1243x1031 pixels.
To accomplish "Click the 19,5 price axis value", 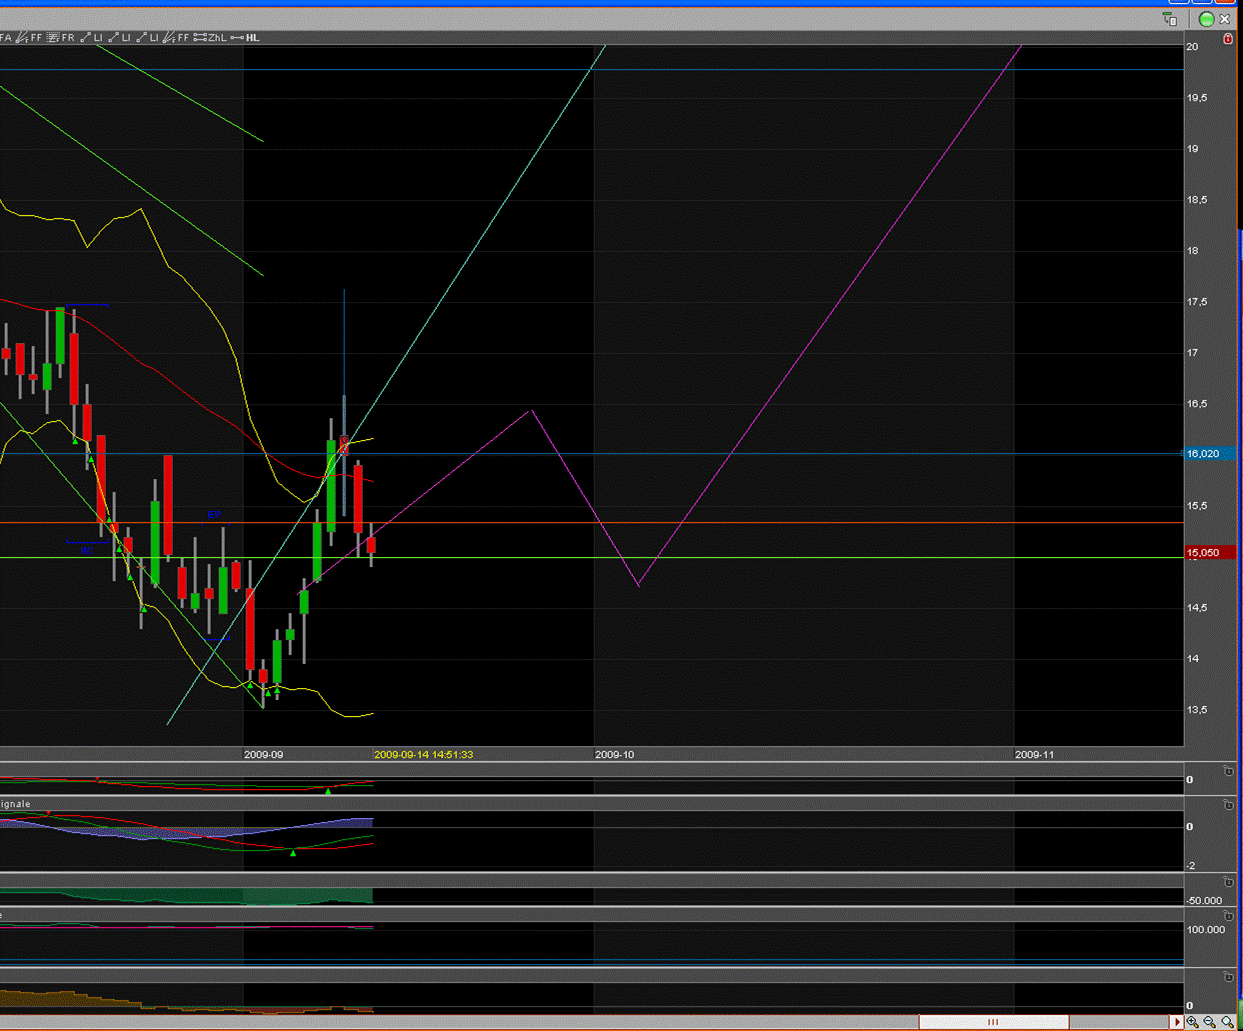I will pos(1197,98).
